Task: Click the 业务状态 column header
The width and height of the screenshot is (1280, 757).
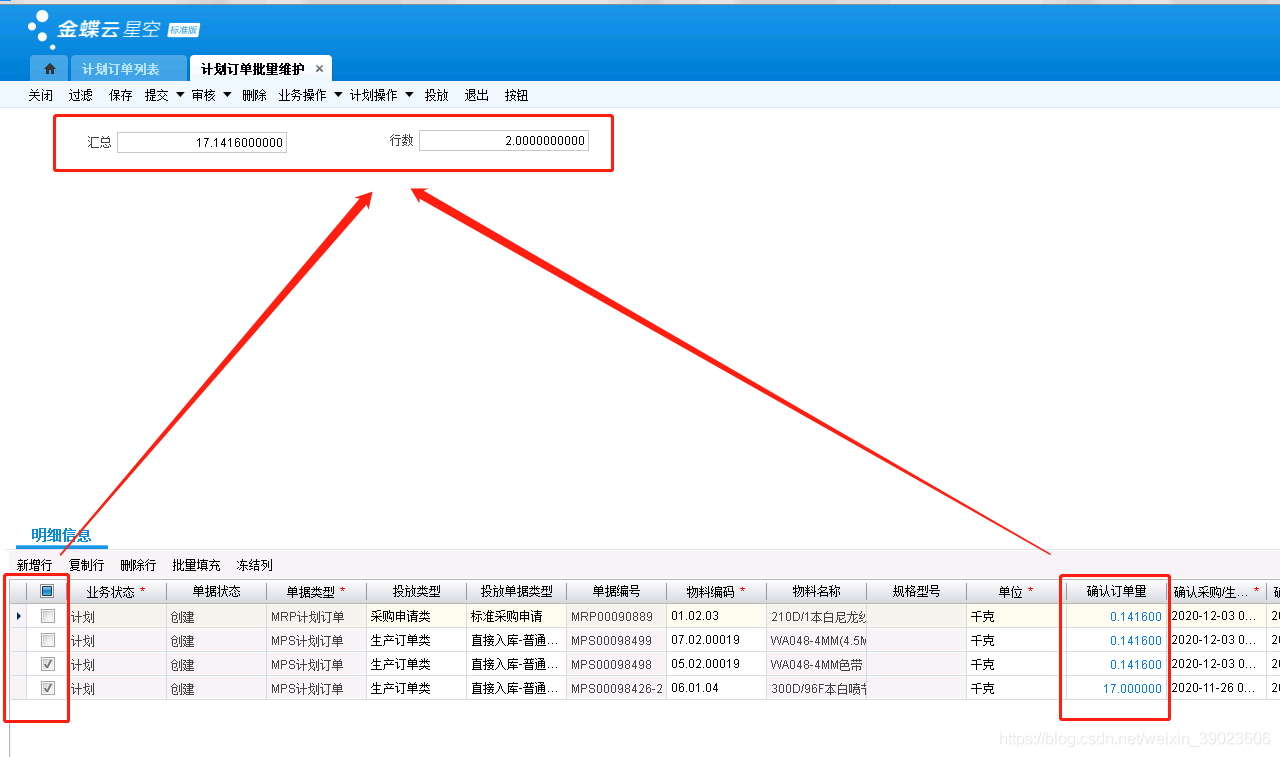Action: point(116,592)
